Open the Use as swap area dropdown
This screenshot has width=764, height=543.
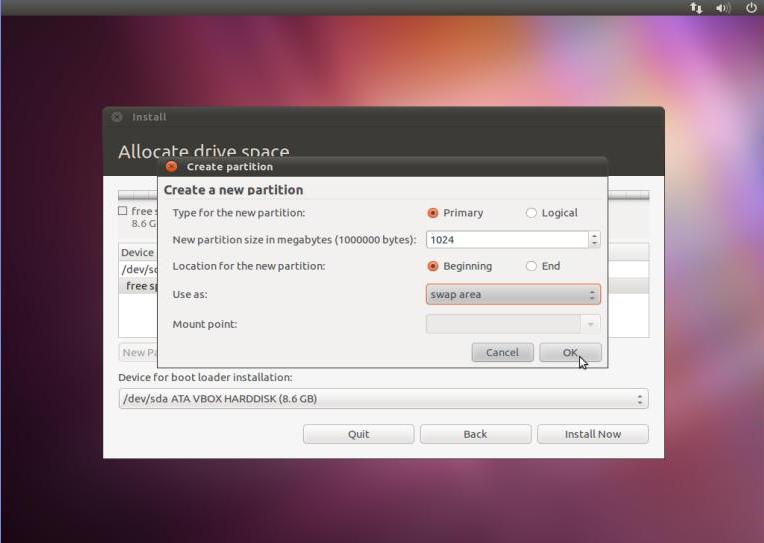[513, 294]
